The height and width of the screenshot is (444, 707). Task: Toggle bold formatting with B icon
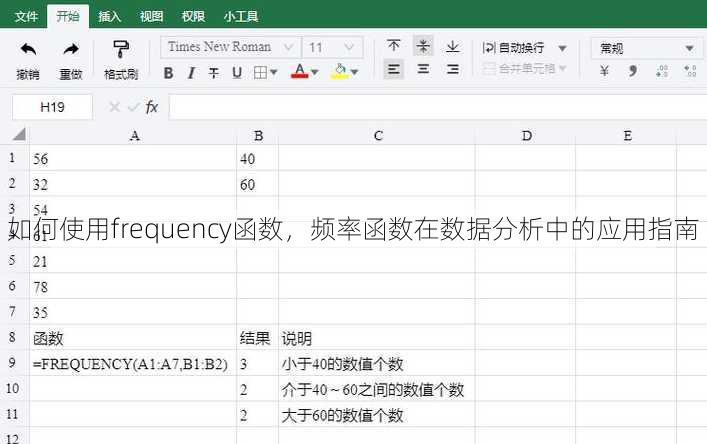(169, 73)
